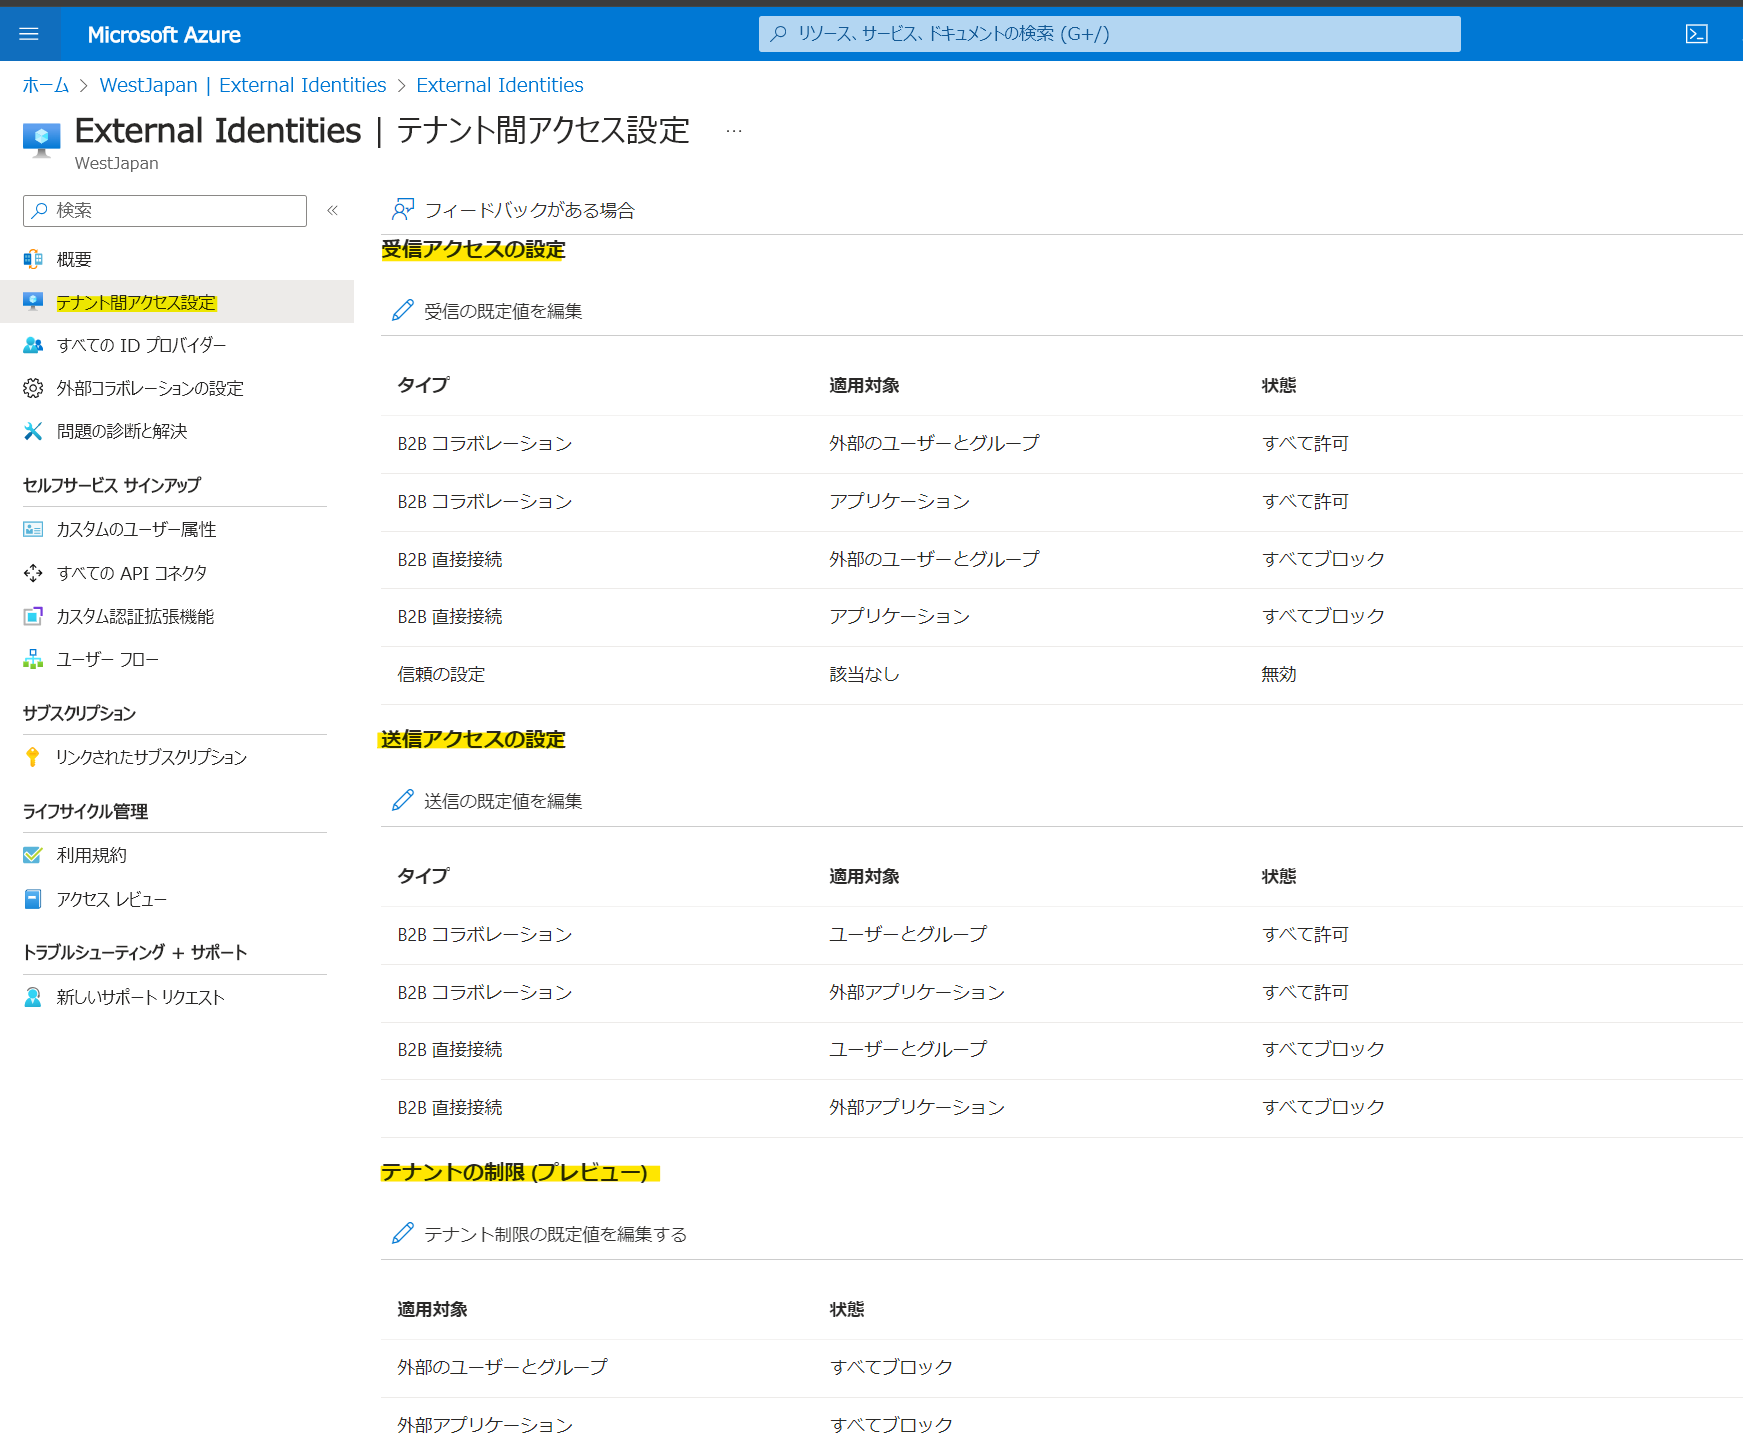Click the ライフサイクル管理 section label
Screen dimensions: 1743x1447
pyautogui.click(x=86, y=811)
